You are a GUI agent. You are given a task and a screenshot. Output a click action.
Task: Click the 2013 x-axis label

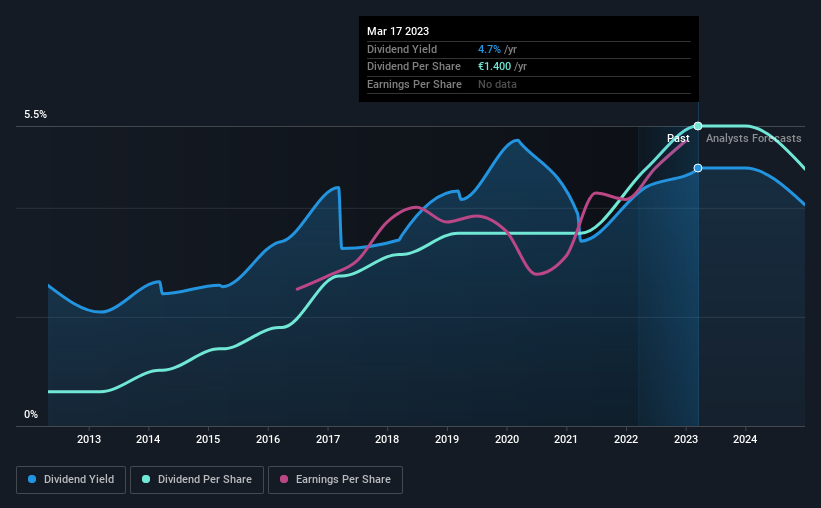click(88, 439)
